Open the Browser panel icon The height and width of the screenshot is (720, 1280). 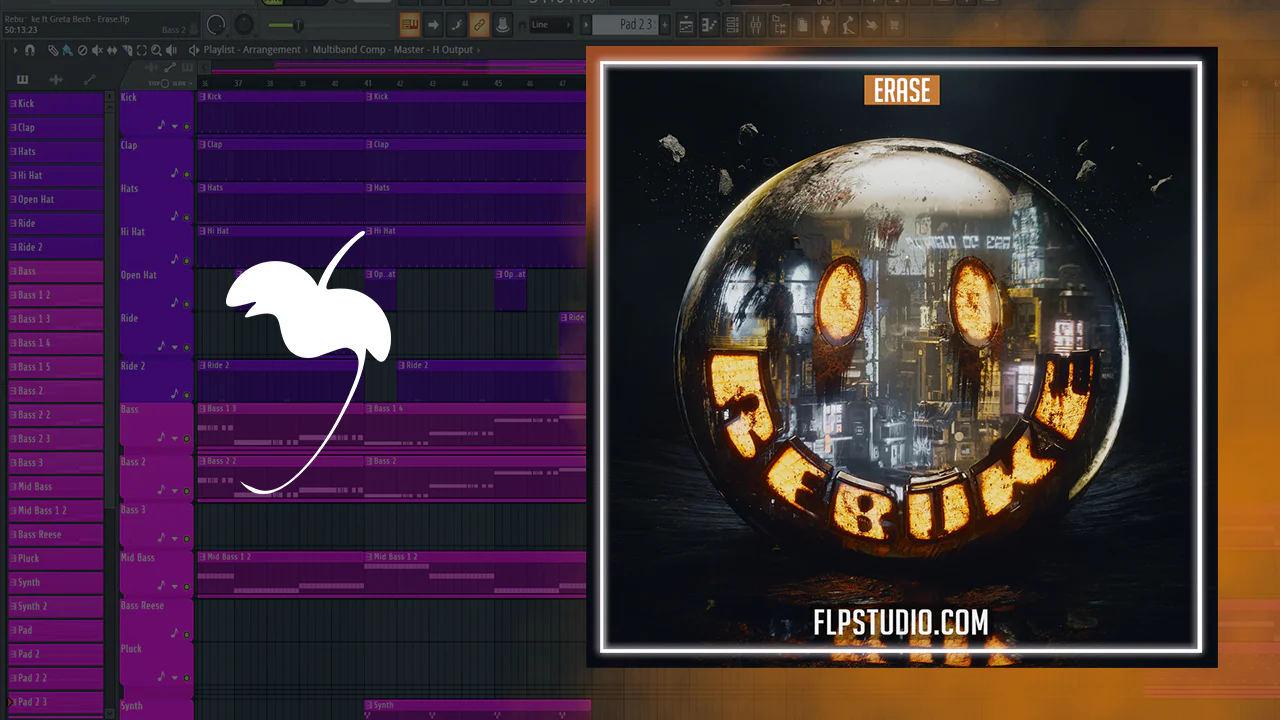tap(778, 24)
